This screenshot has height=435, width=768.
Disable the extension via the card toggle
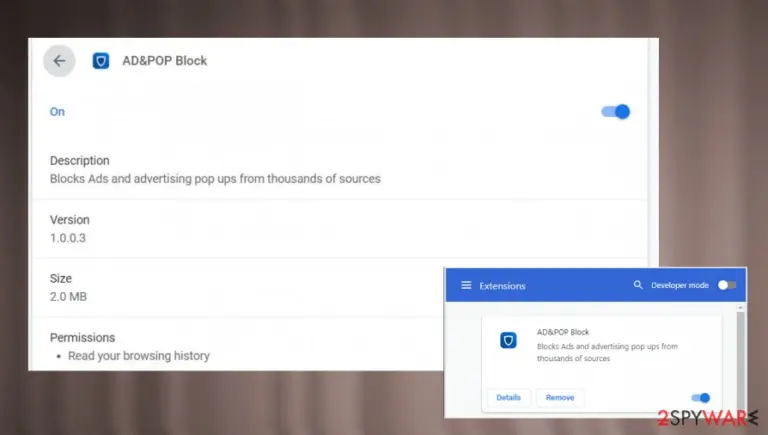[x=700, y=398]
